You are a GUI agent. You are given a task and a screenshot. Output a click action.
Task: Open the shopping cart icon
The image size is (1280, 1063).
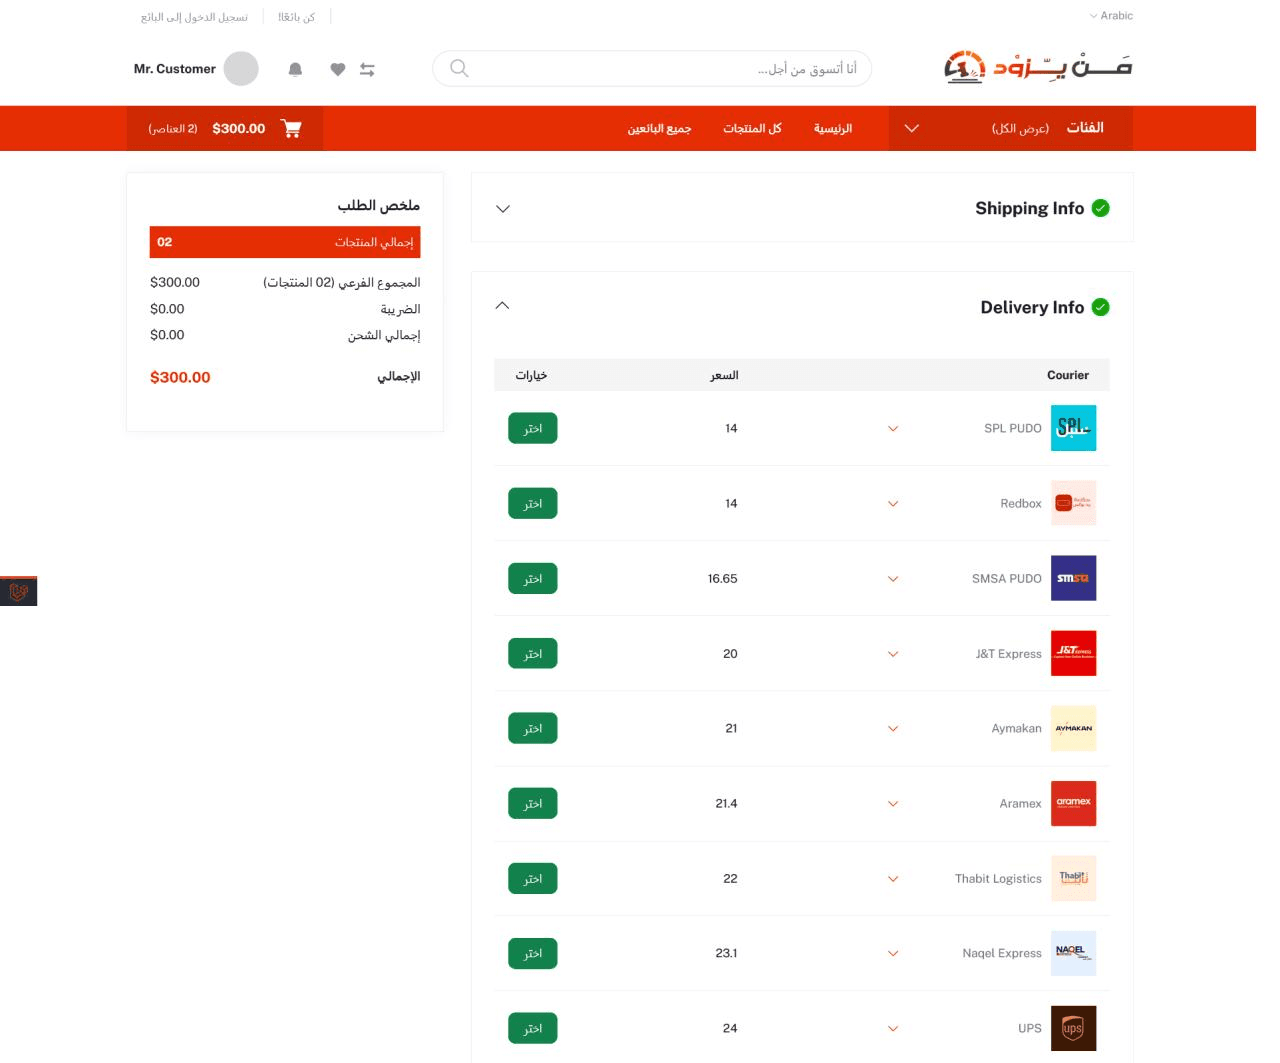point(291,128)
